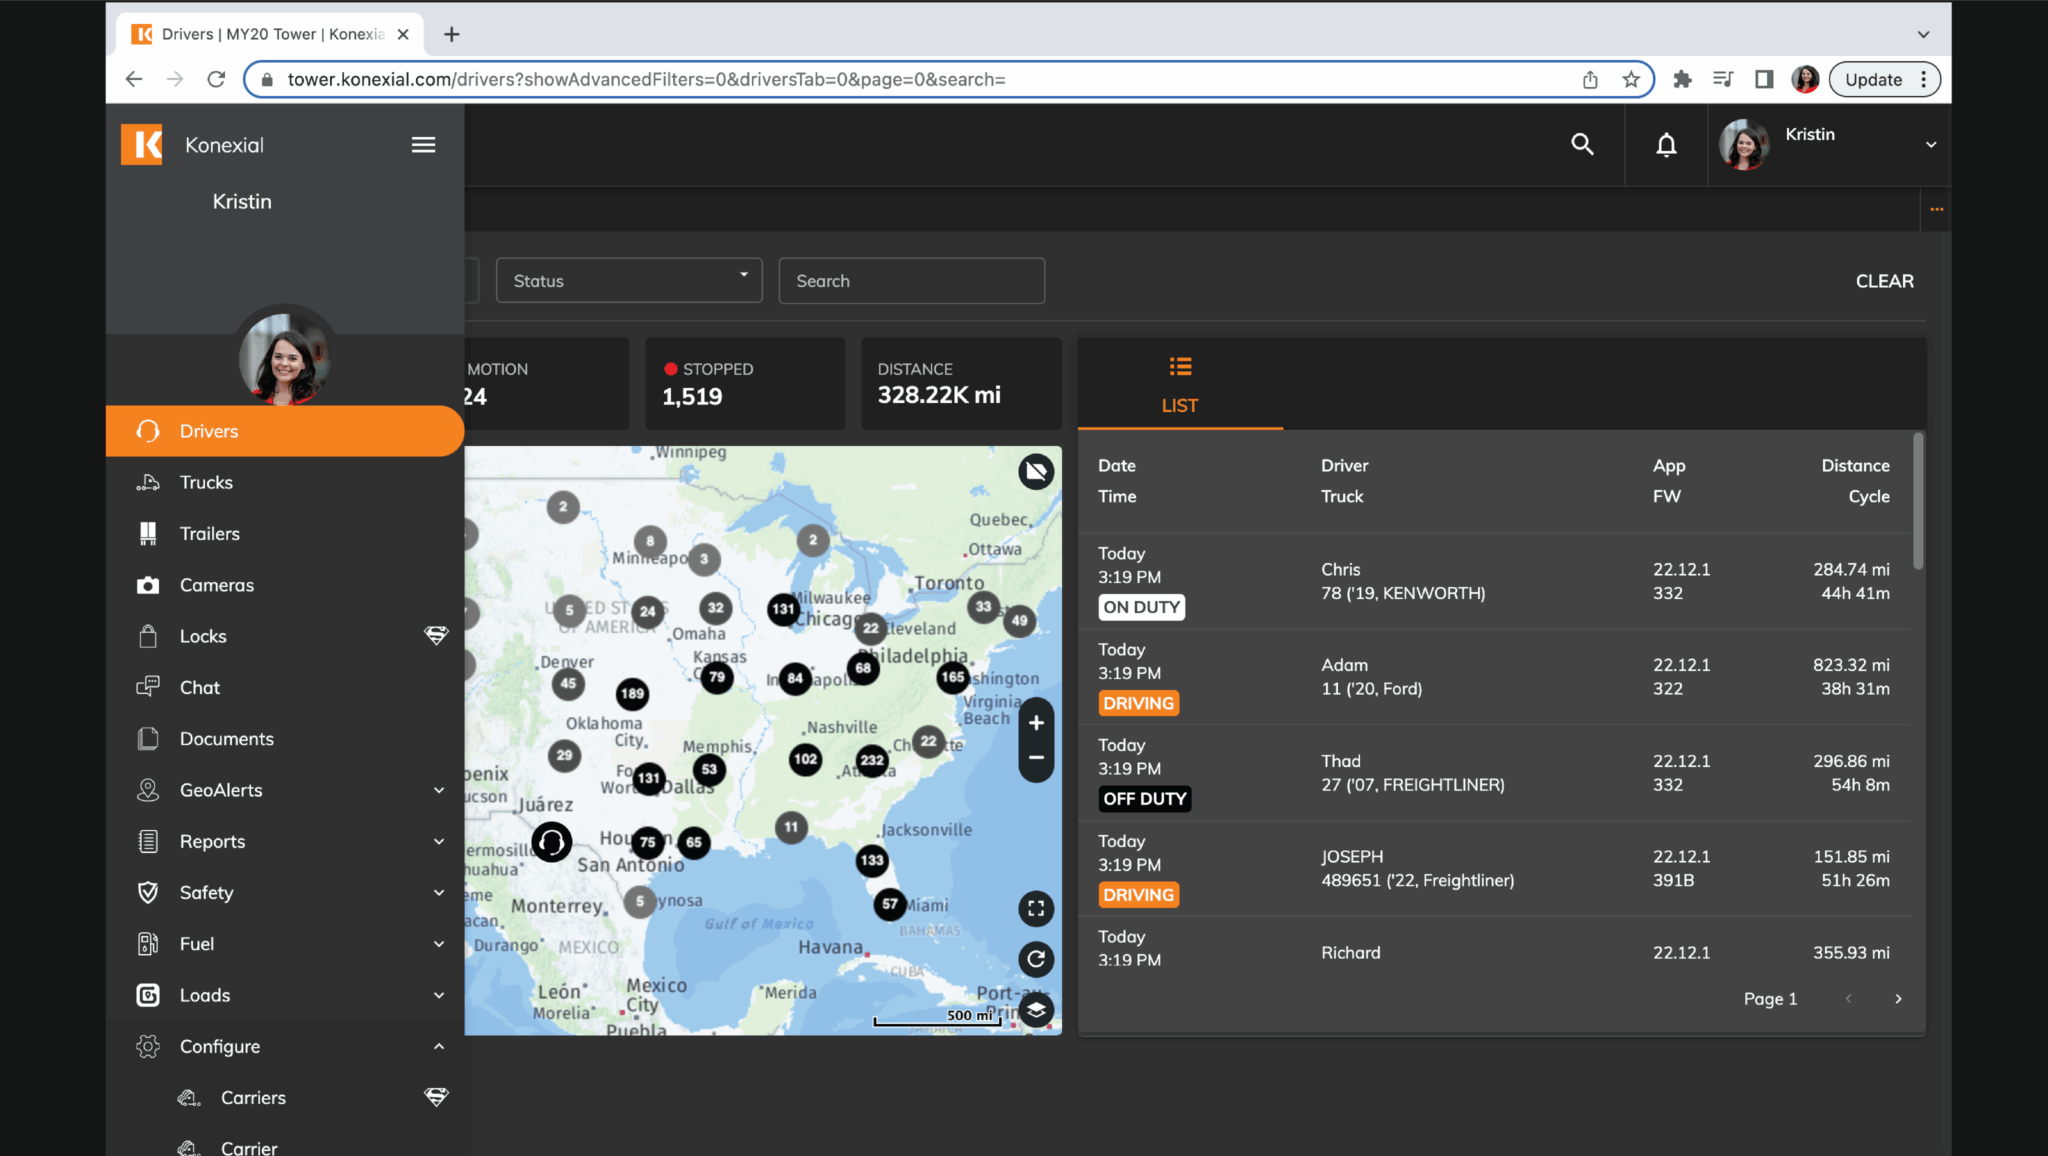Open the notifications bell
Viewport: 2048px width, 1156px height.
1666,144
